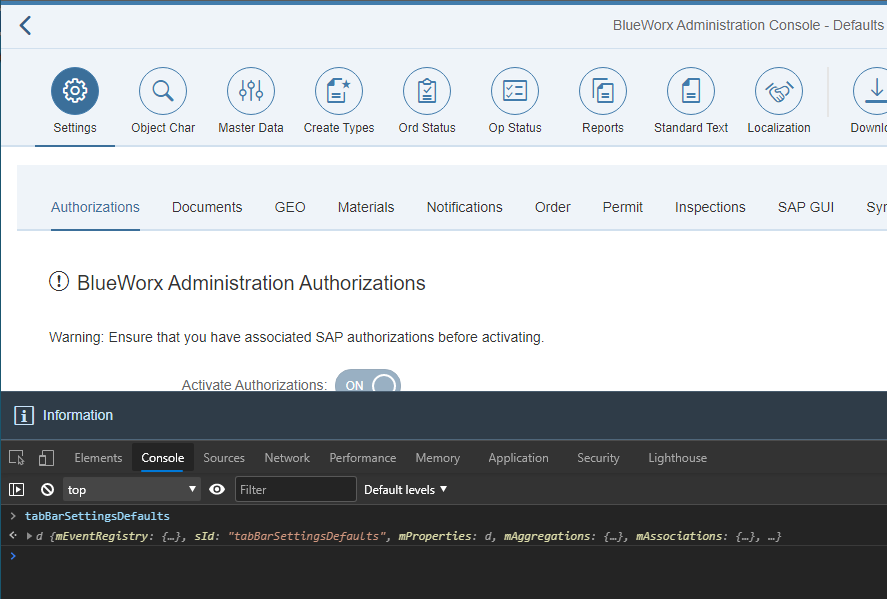887x599 pixels.
Task: Switch to DevTools Performance panel
Action: pos(363,458)
